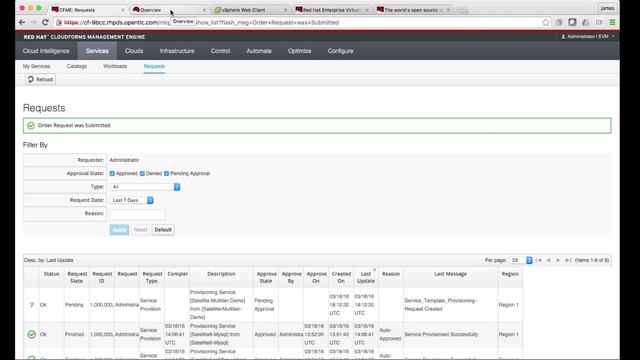Switch to the Red Hat Enterprise Virtualization tab

[x=331, y=10]
